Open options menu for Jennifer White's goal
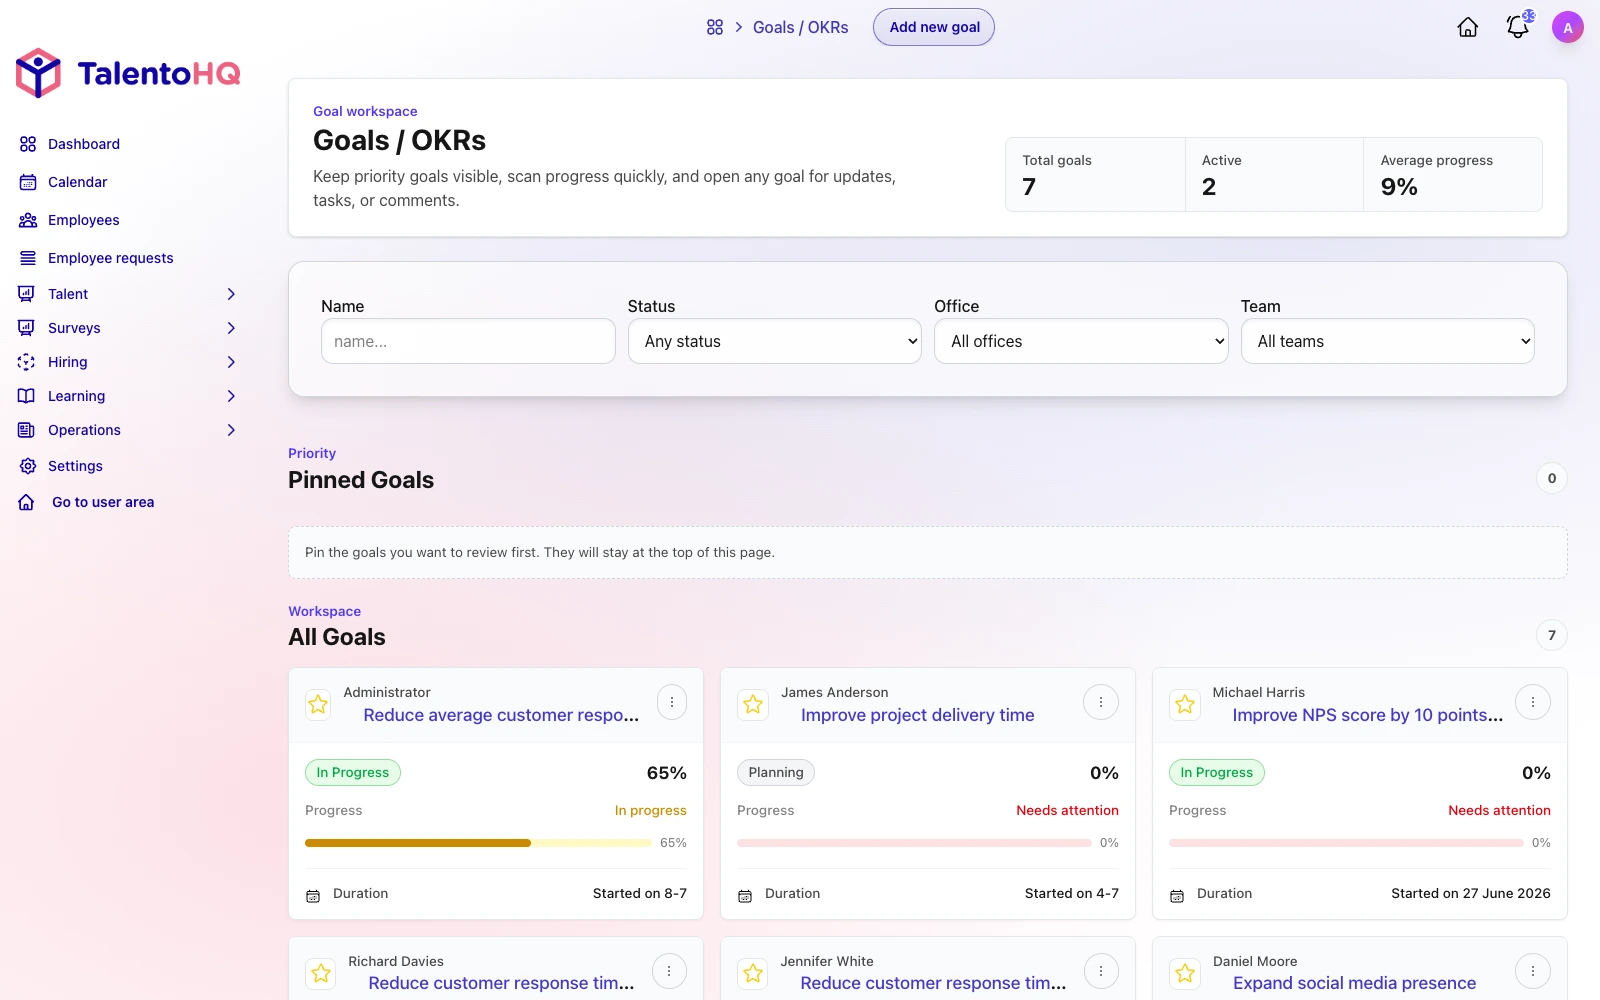Viewport: 1600px width, 1000px height. pos(1101,971)
